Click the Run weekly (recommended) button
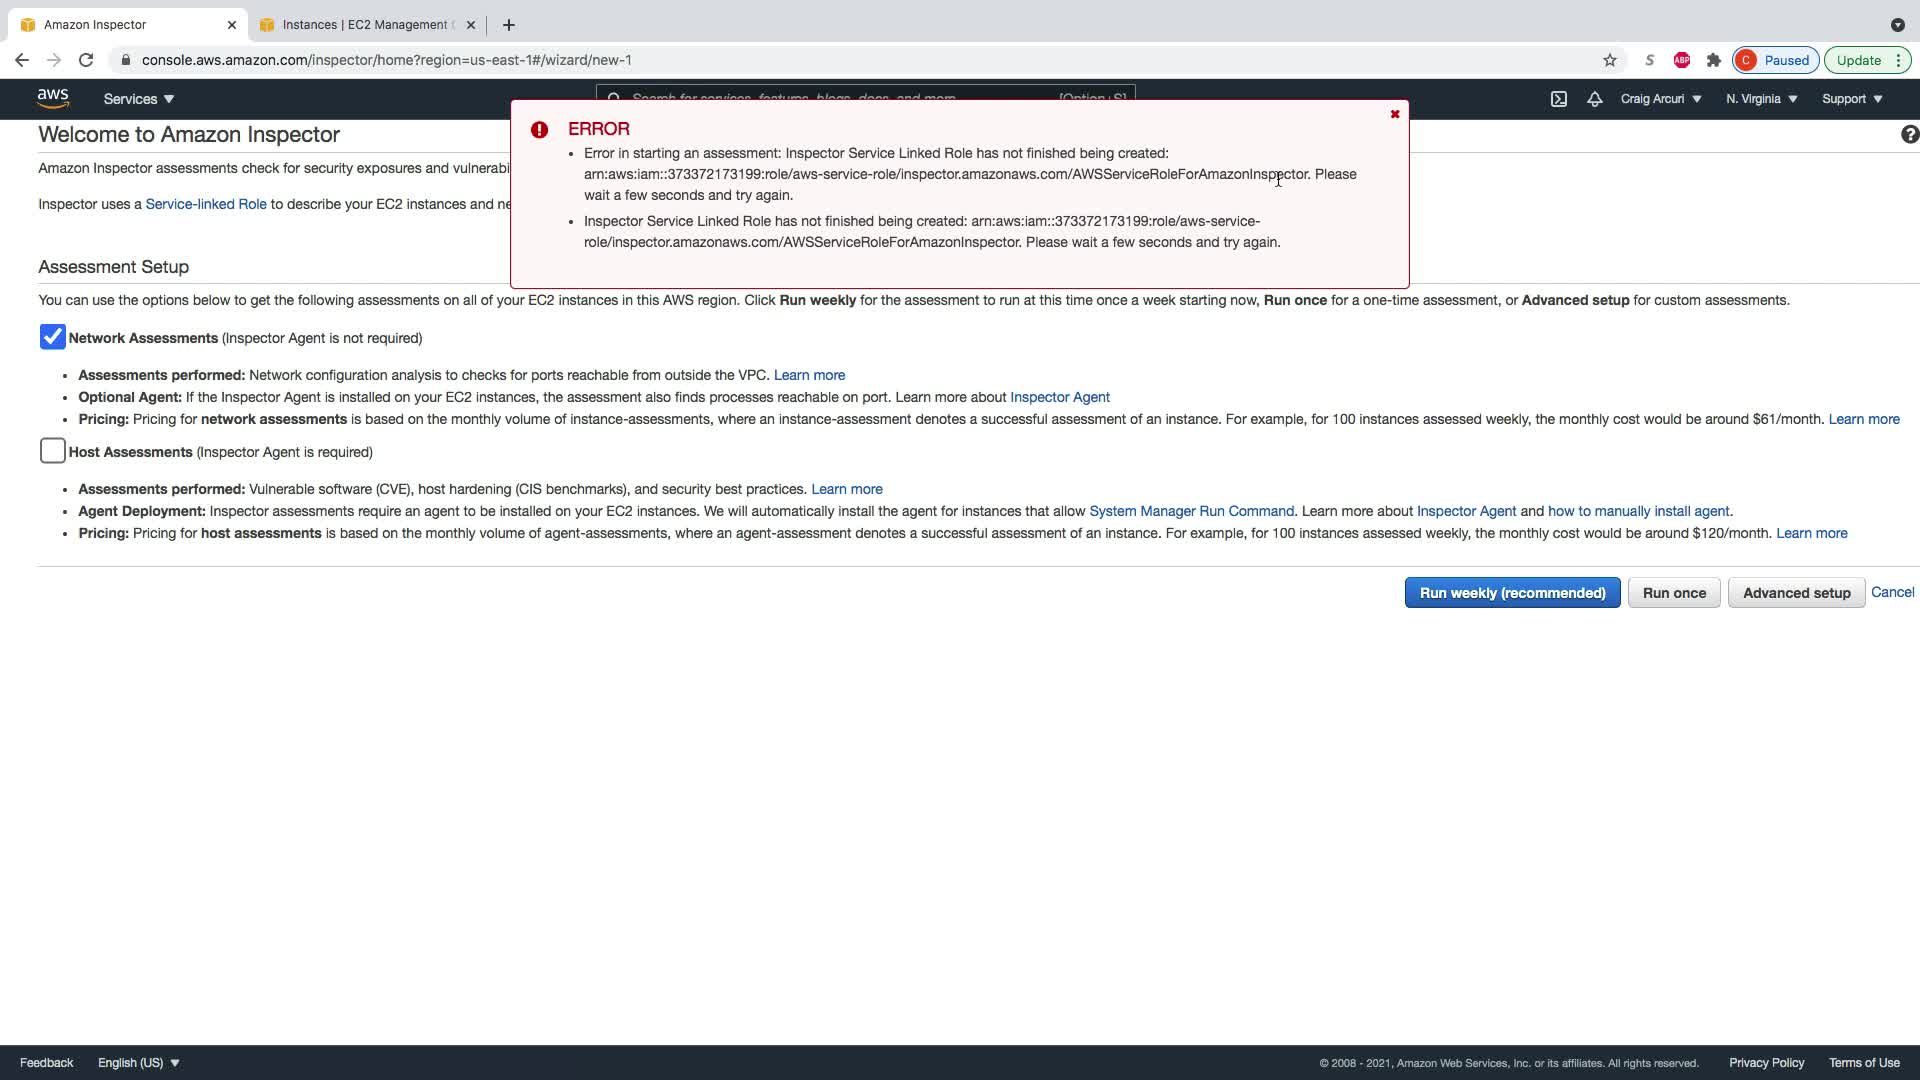1920x1080 pixels. 1512,593
